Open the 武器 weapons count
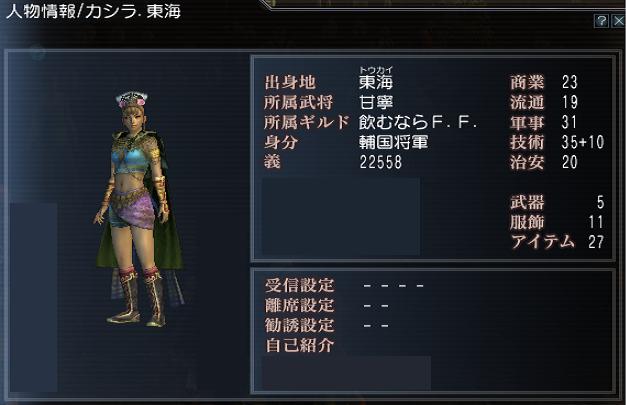This screenshot has width=626, height=405. pyautogui.click(x=557, y=202)
